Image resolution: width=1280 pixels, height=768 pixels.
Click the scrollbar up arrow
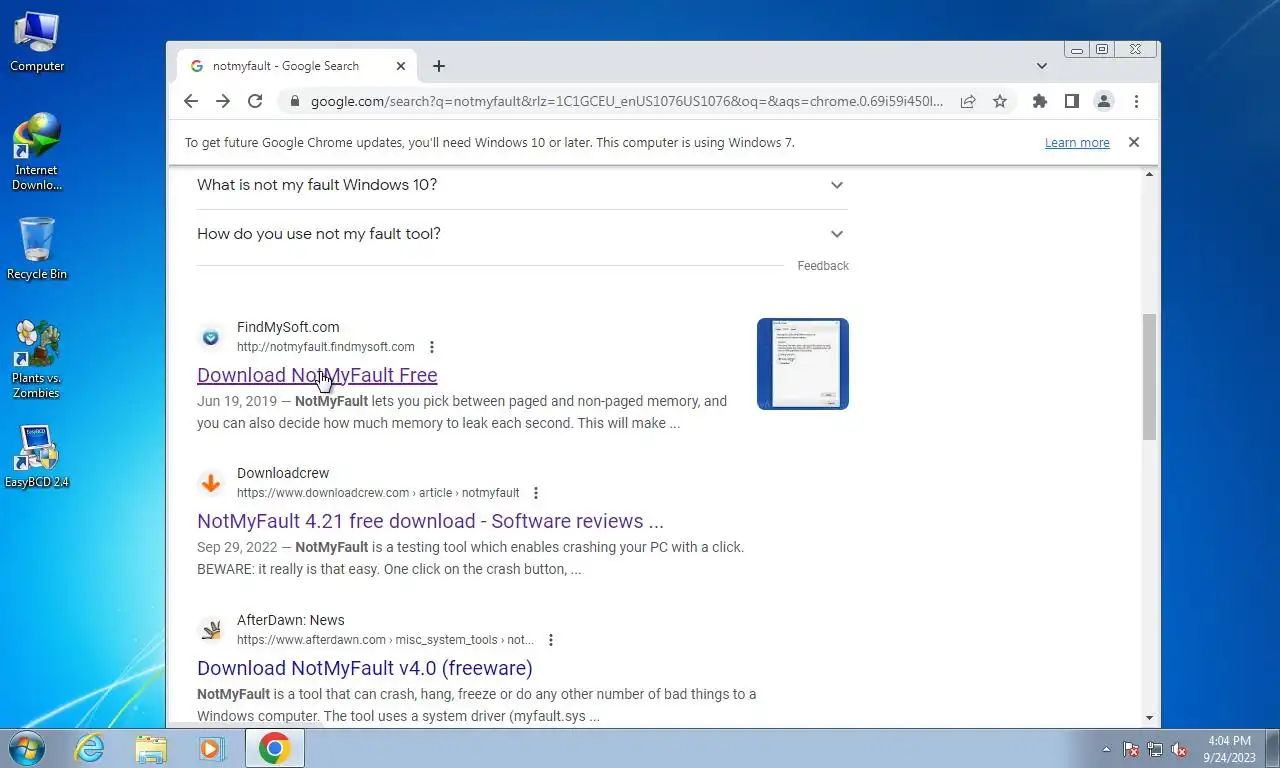(1150, 175)
